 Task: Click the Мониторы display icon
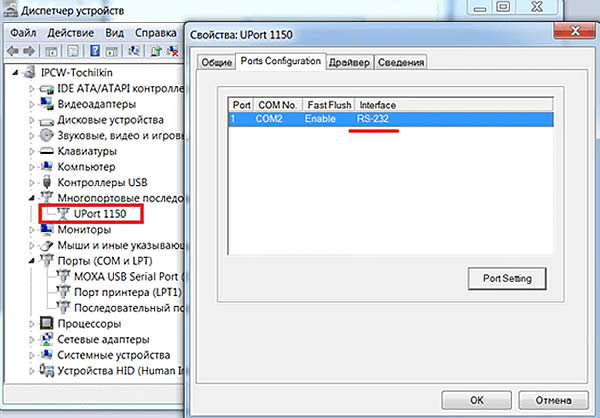point(47,229)
